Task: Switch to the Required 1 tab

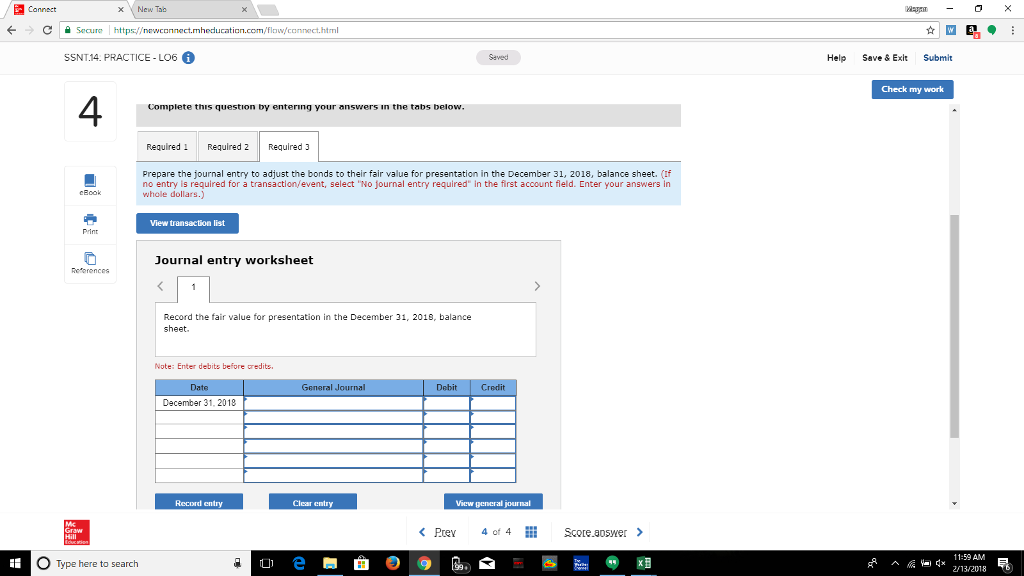Action: 167,147
